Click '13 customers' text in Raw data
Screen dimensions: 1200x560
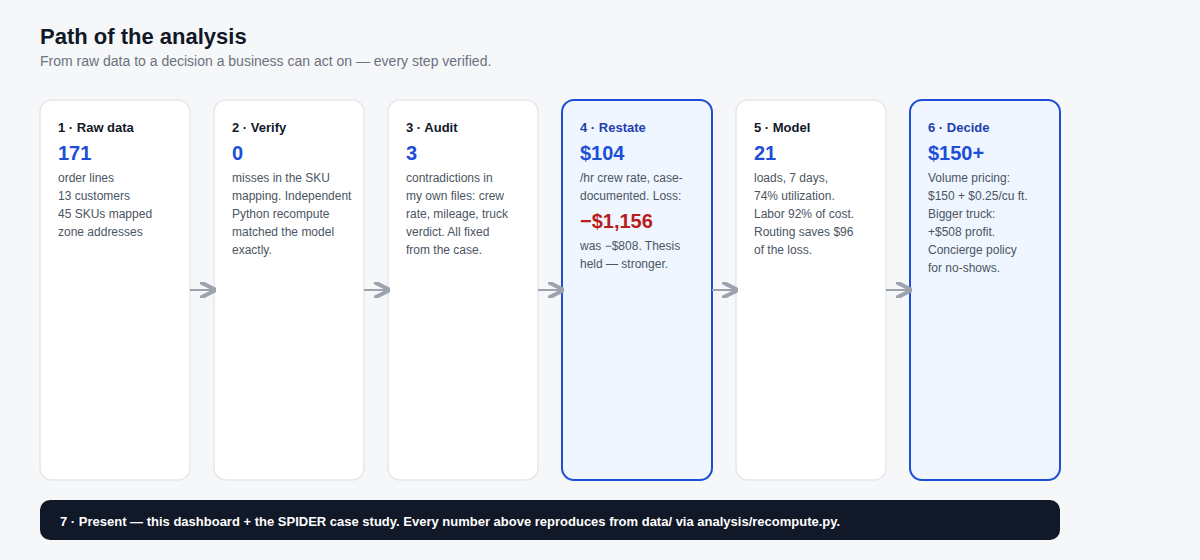tap(94, 196)
